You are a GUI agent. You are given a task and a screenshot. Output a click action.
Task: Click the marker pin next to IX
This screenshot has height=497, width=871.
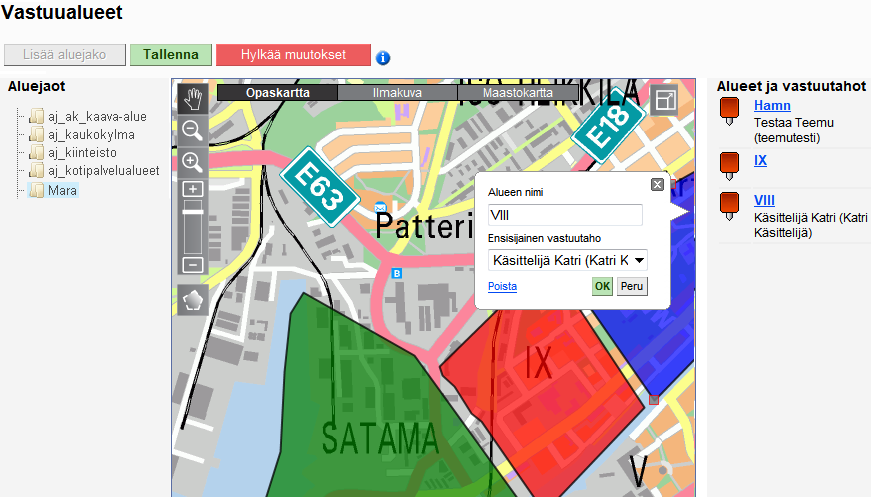point(729,166)
